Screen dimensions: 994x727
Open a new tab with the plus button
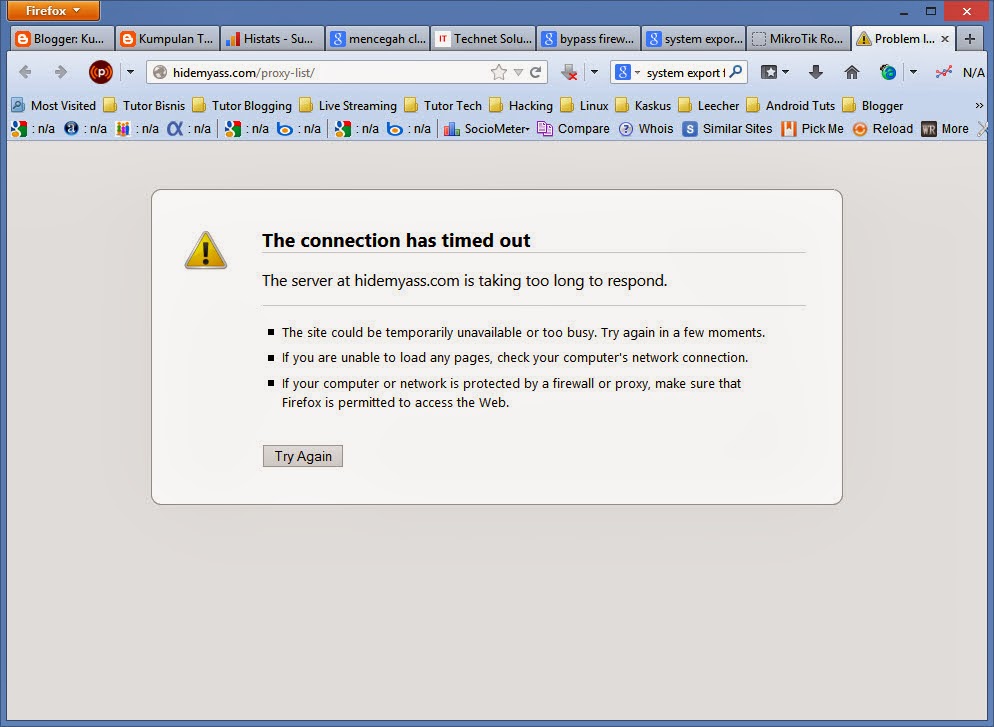coord(968,39)
